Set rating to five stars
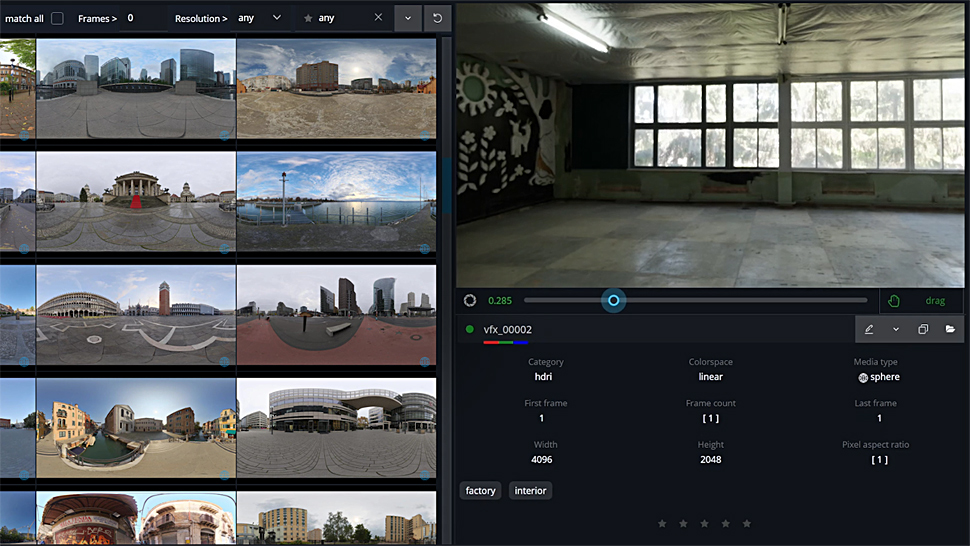 pyautogui.click(x=747, y=524)
